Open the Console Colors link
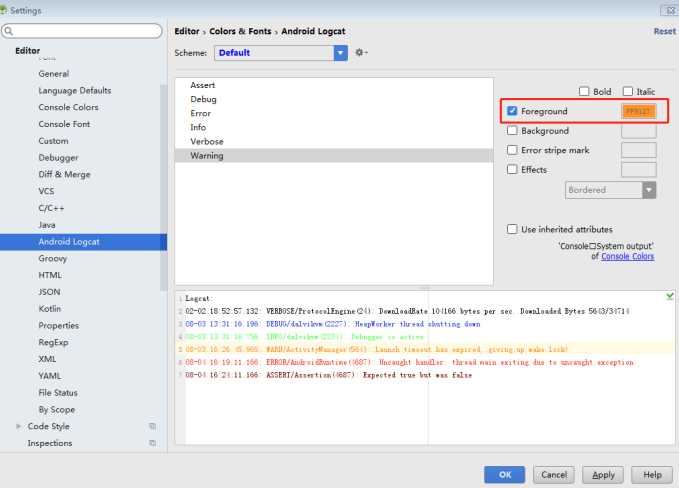The height and width of the screenshot is (488, 679). (627, 256)
